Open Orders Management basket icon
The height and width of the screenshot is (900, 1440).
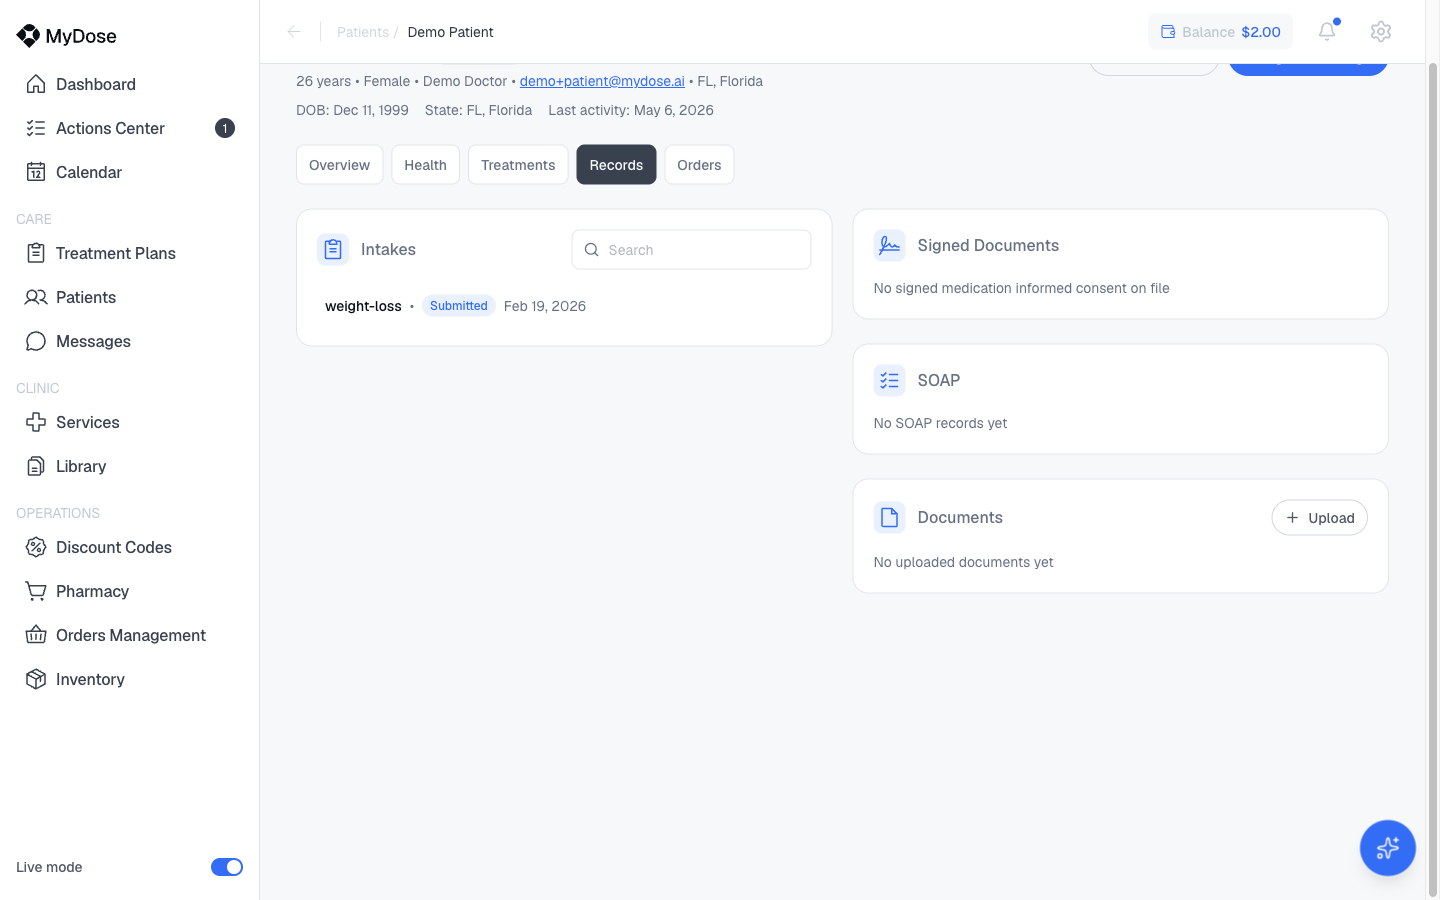(x=36, y=635)
